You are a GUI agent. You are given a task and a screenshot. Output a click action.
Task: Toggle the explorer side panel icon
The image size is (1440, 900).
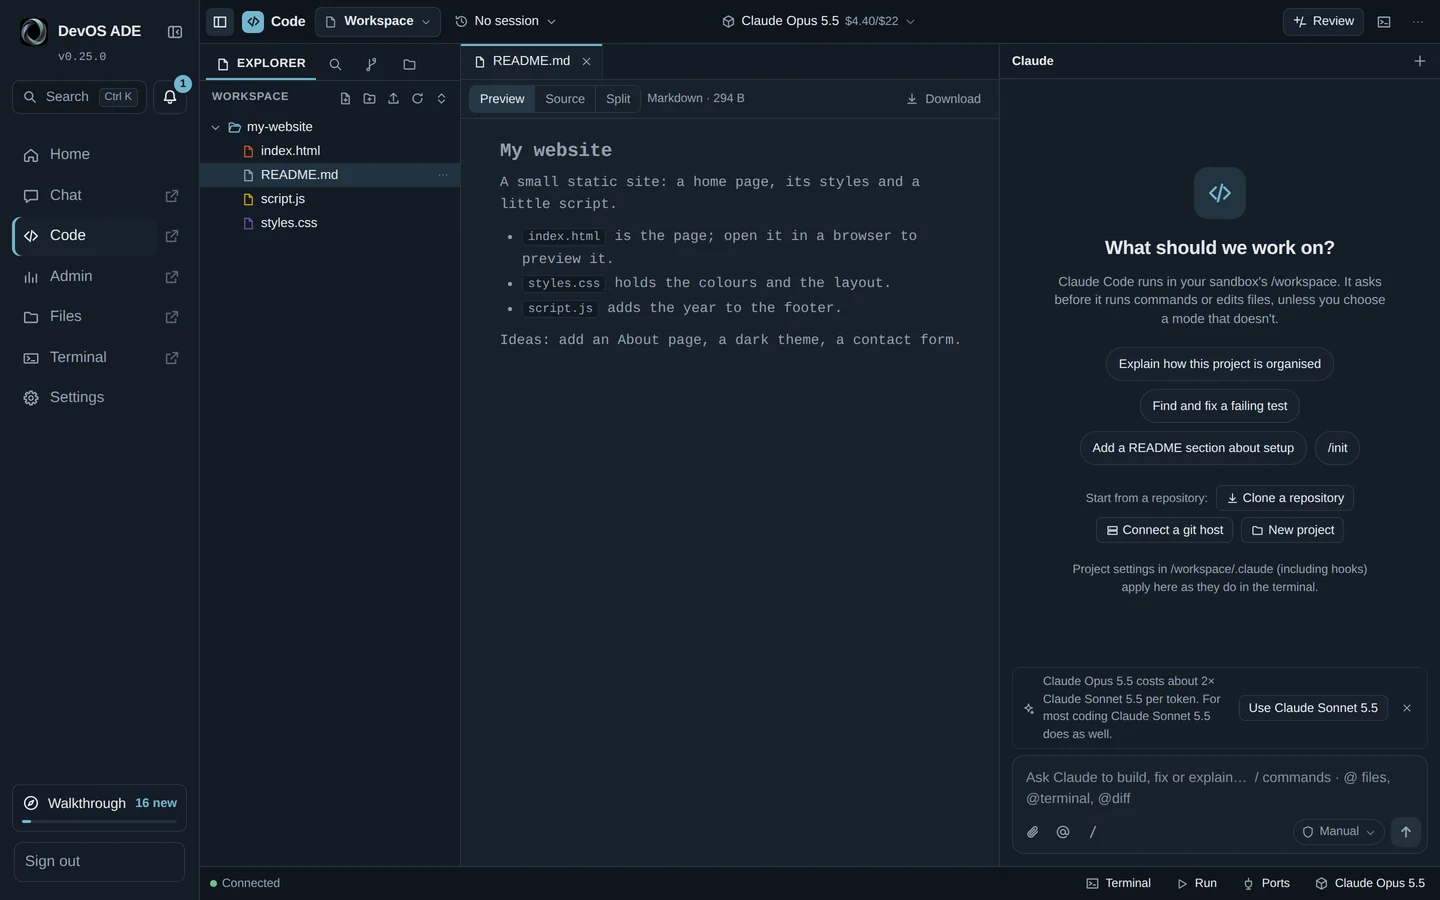[220, 21]
